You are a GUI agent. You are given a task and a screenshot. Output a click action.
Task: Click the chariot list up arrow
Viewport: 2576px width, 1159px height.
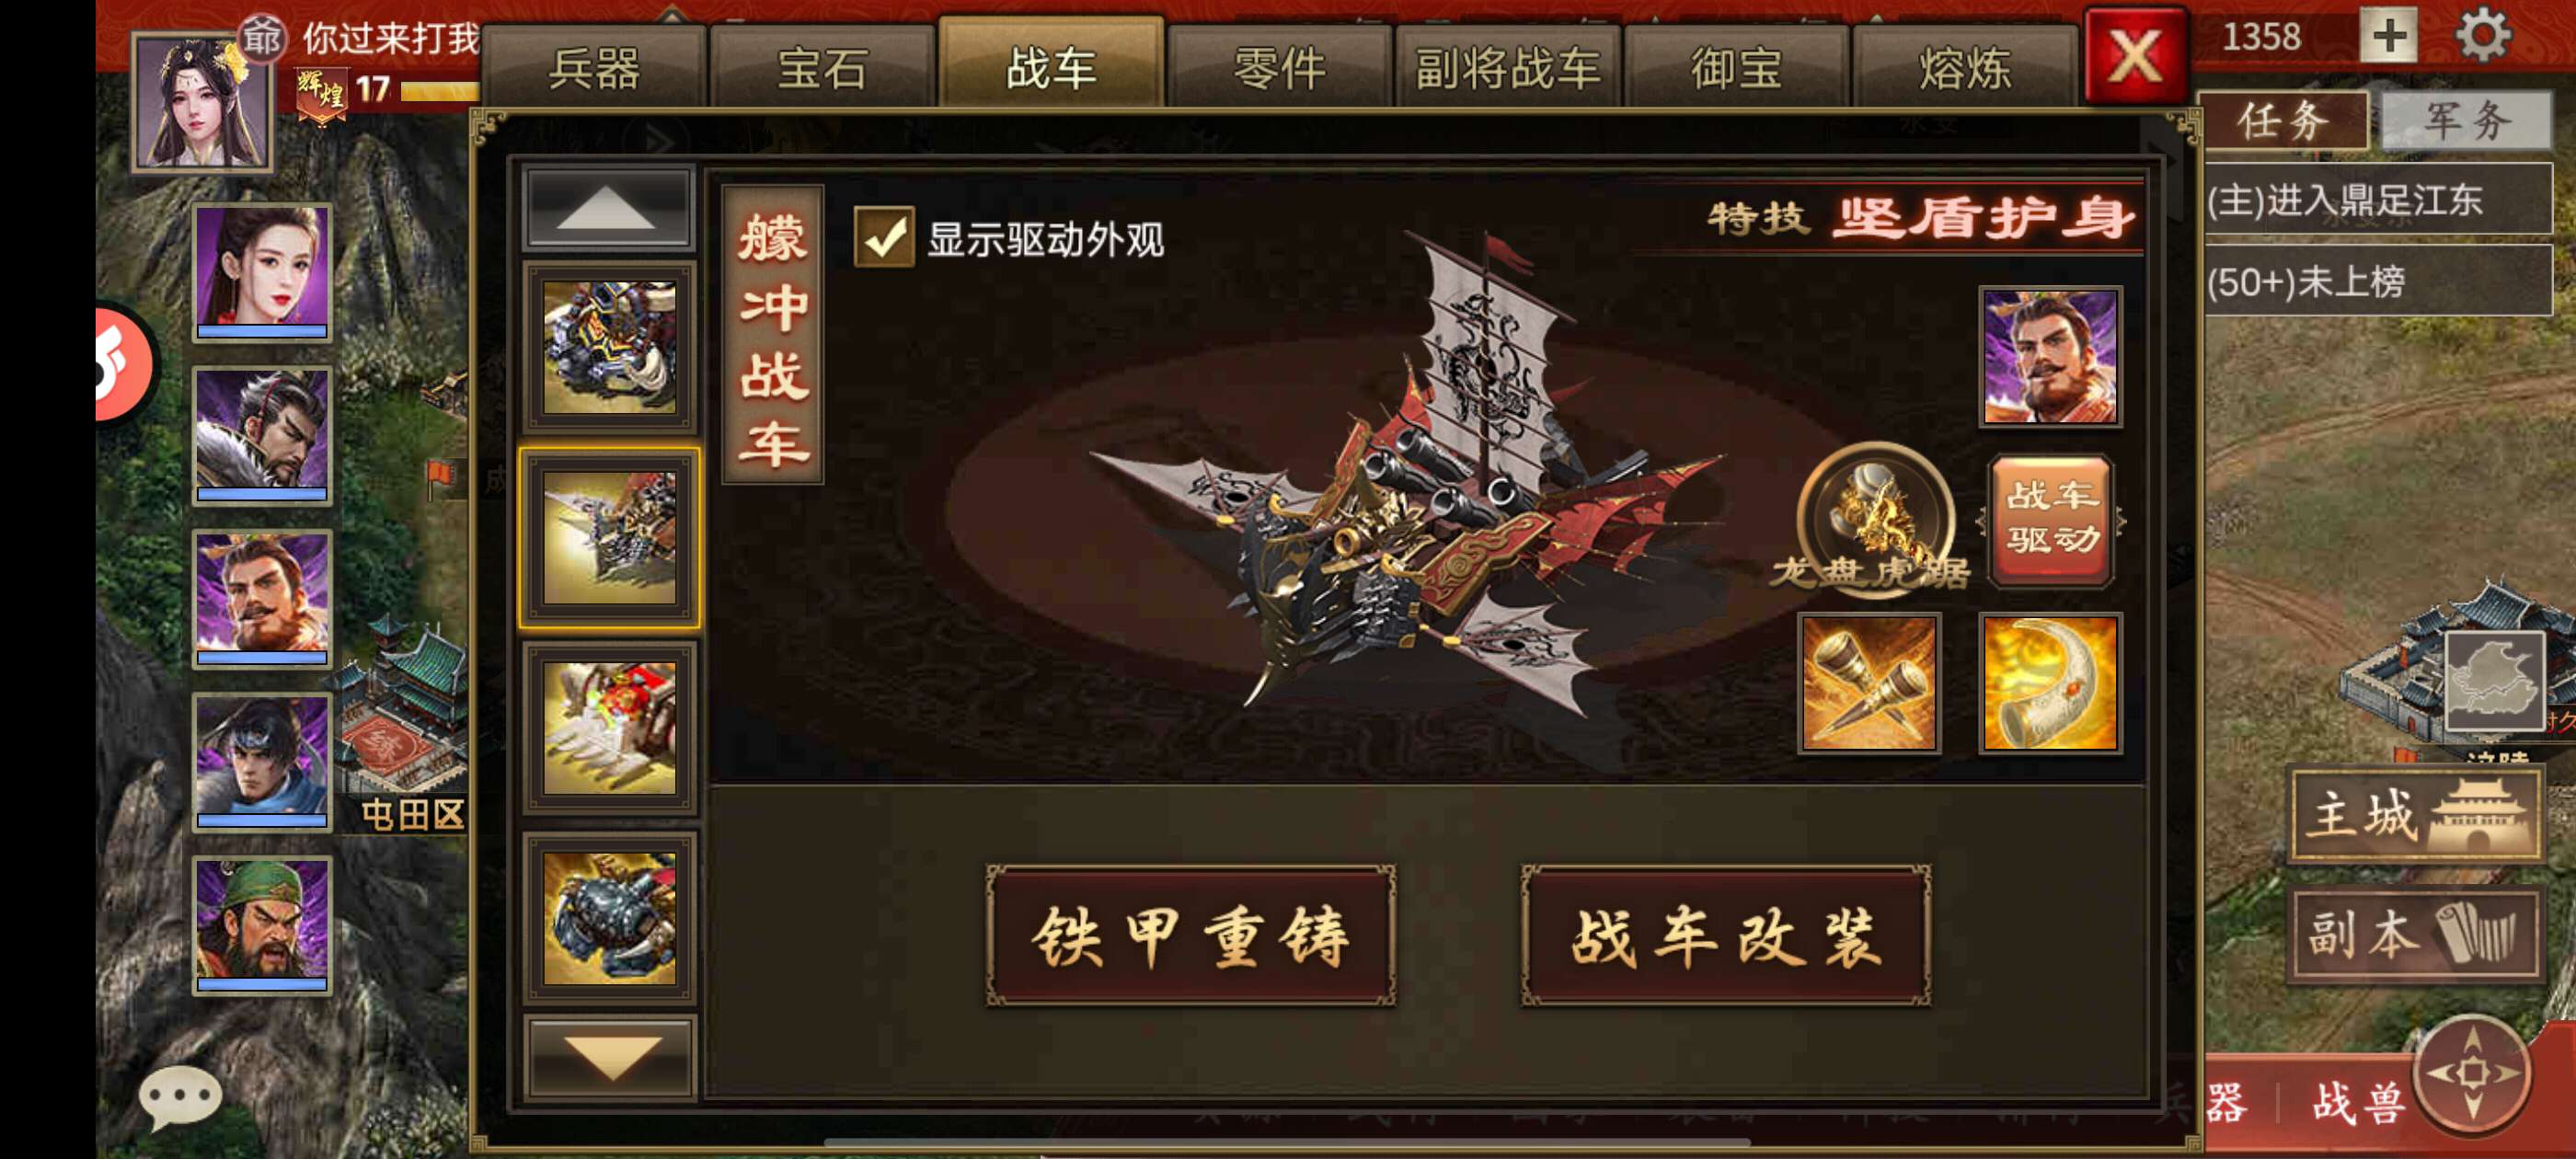pyautogui.click(x=608, y=209)
